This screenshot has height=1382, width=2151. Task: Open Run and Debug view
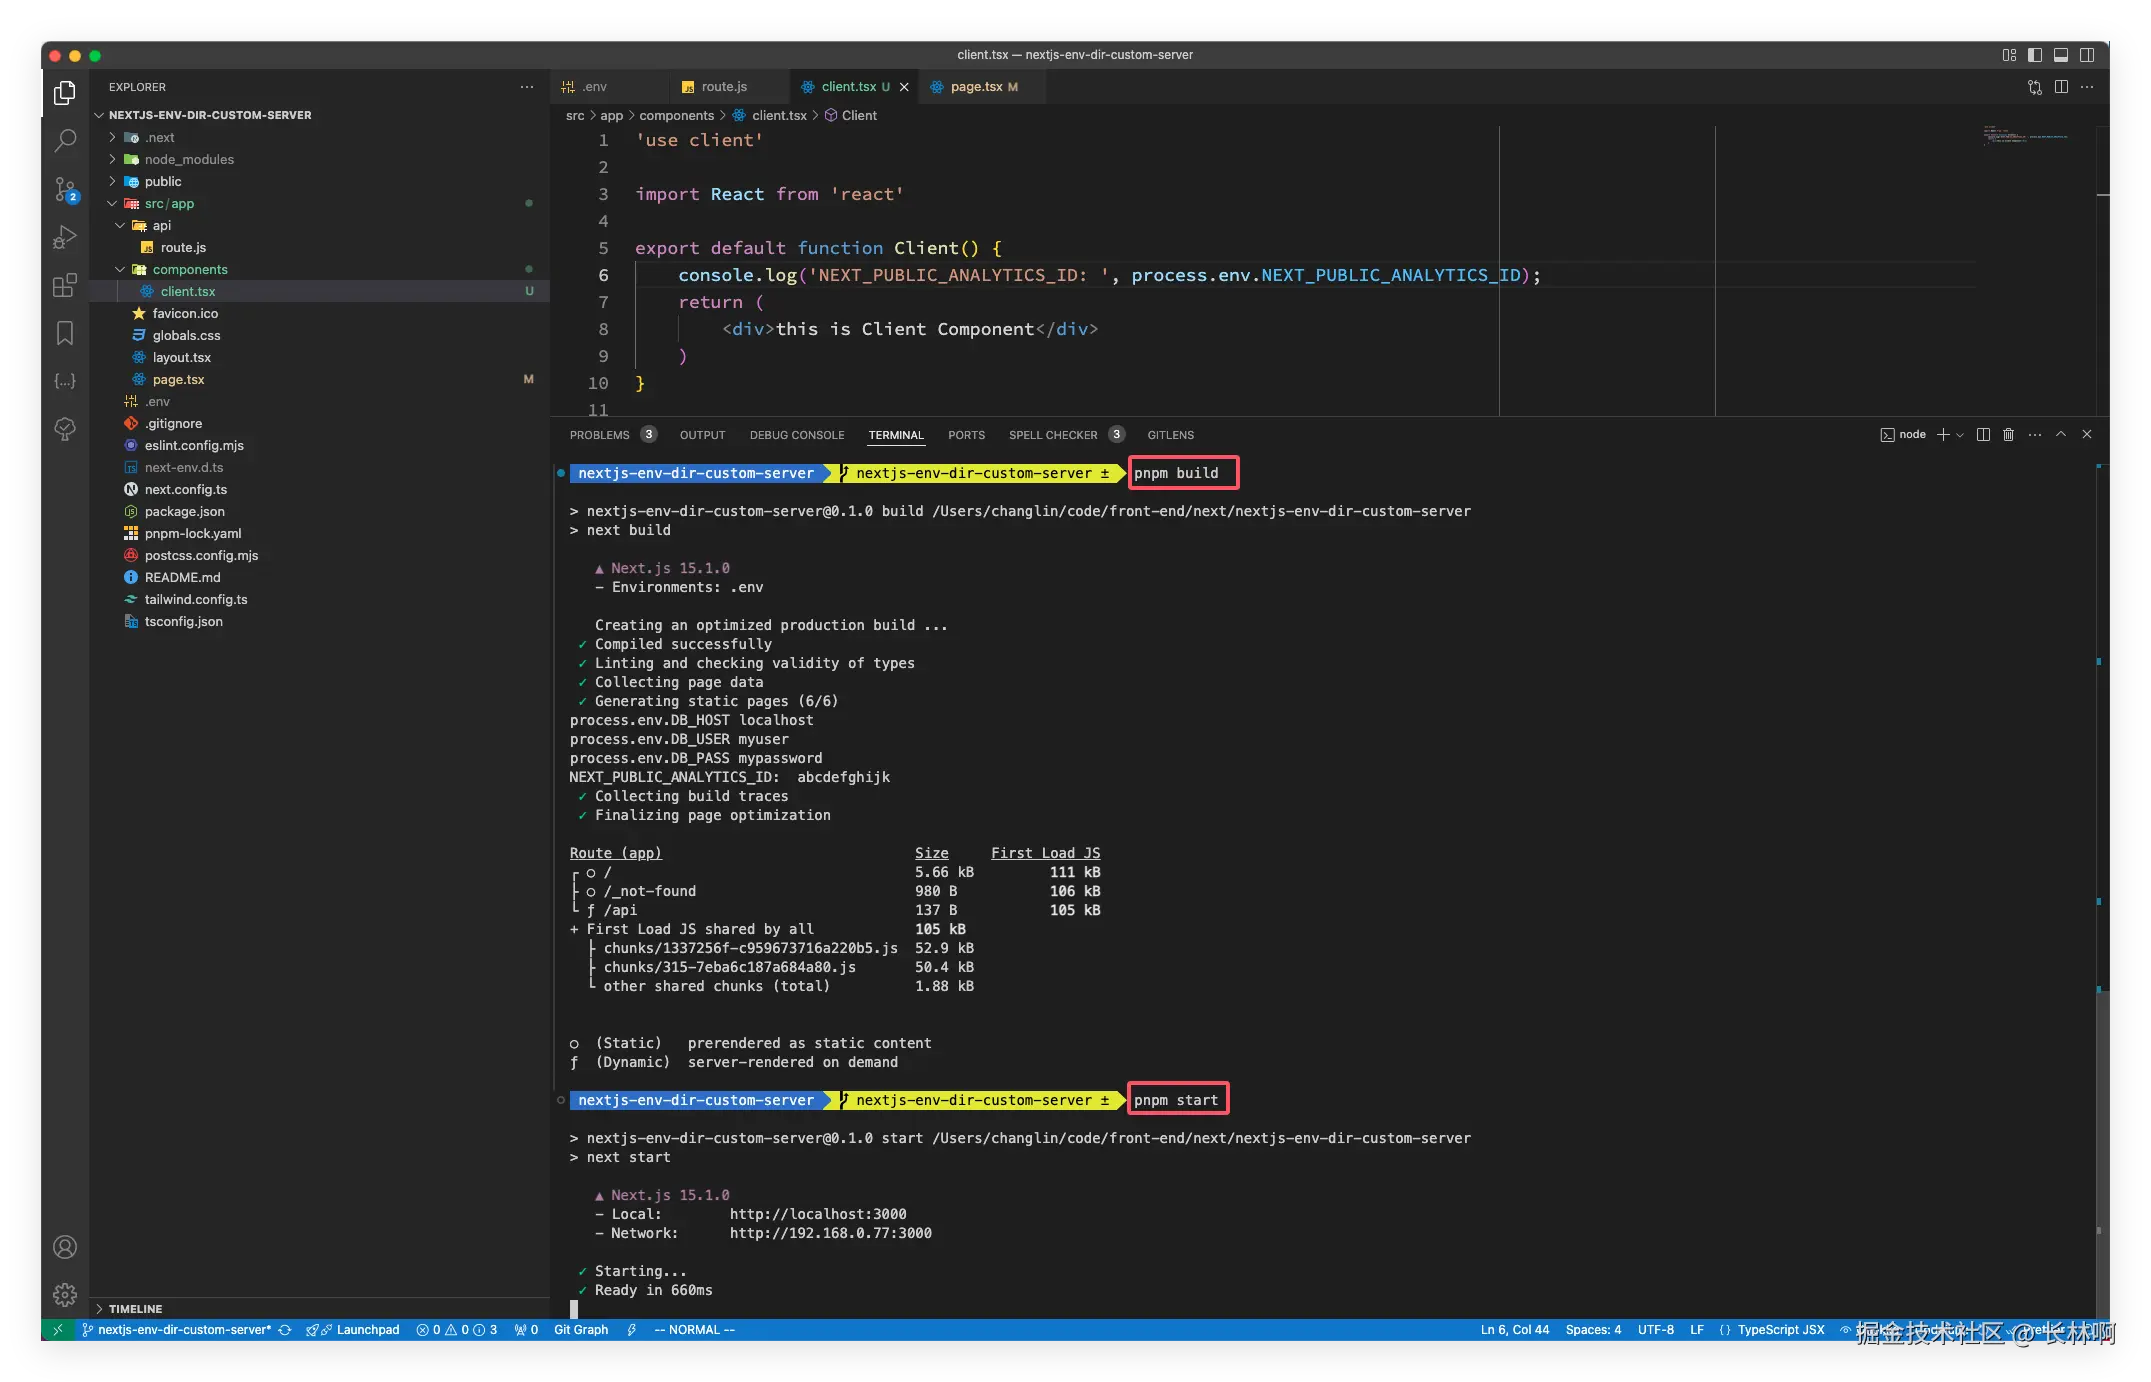click(x=65, y=237)
